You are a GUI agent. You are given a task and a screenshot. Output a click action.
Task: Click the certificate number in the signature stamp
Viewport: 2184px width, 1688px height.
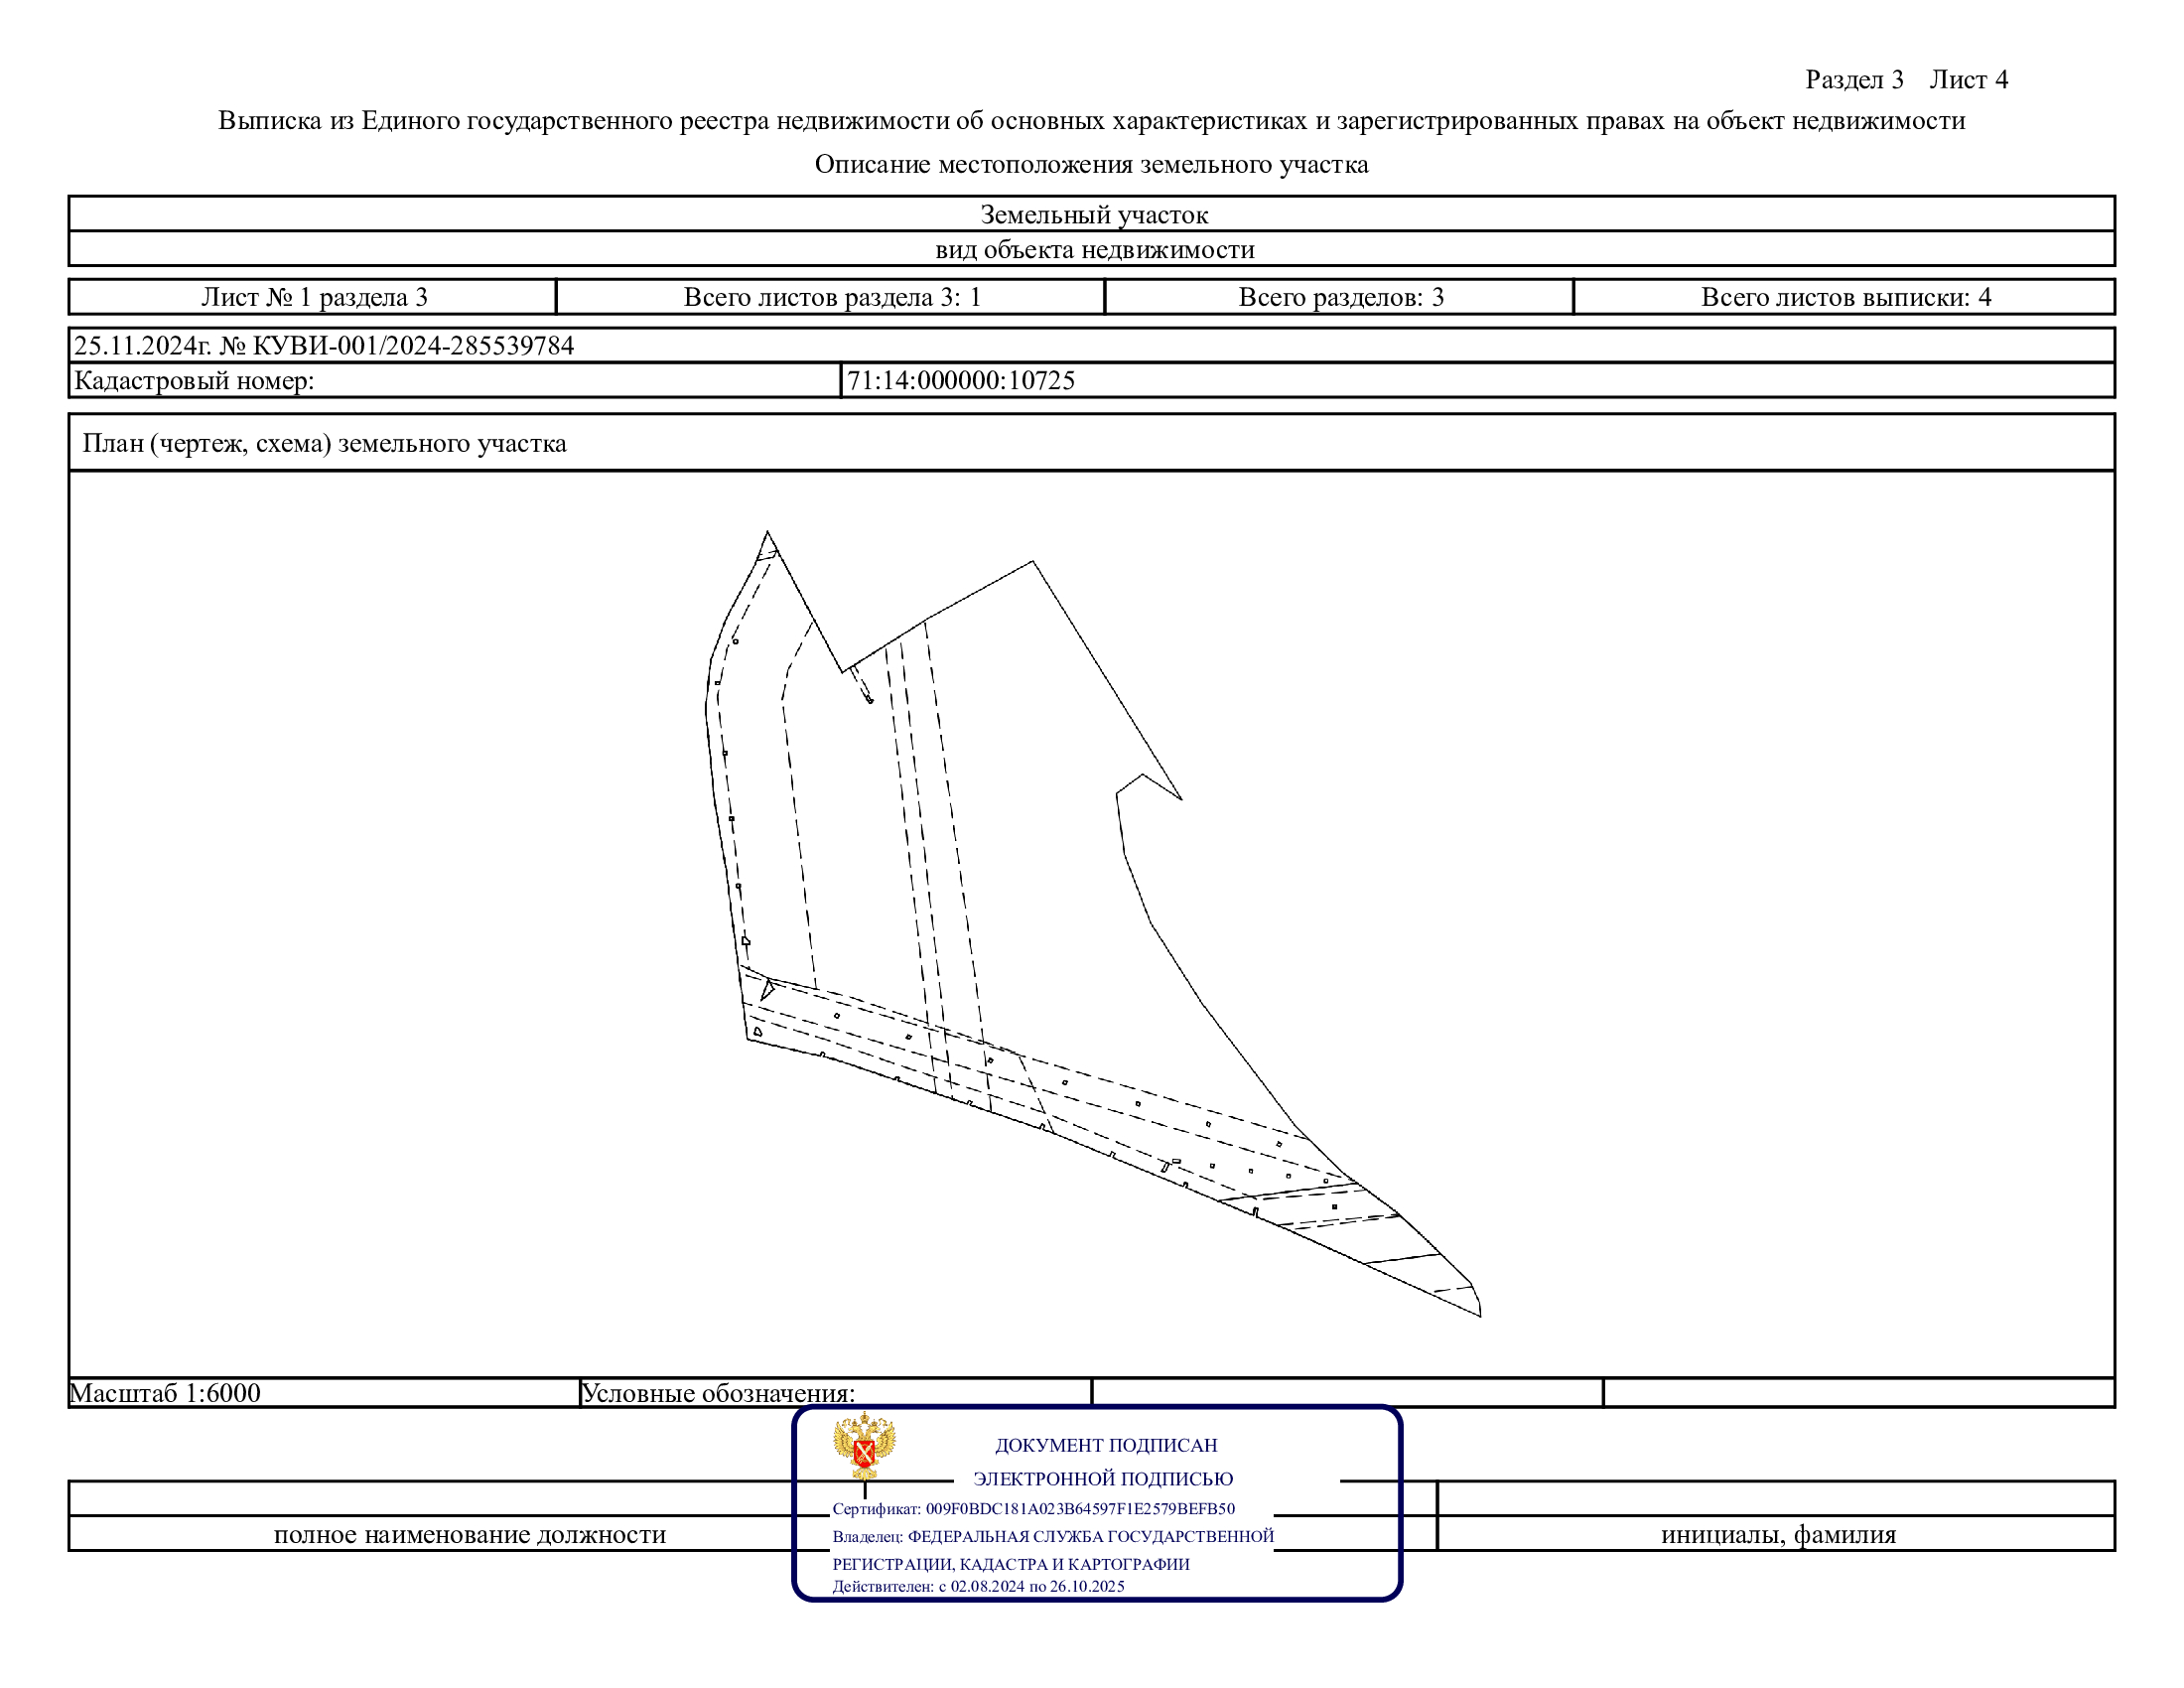pyautogui.click(x=1079, y=1508)
